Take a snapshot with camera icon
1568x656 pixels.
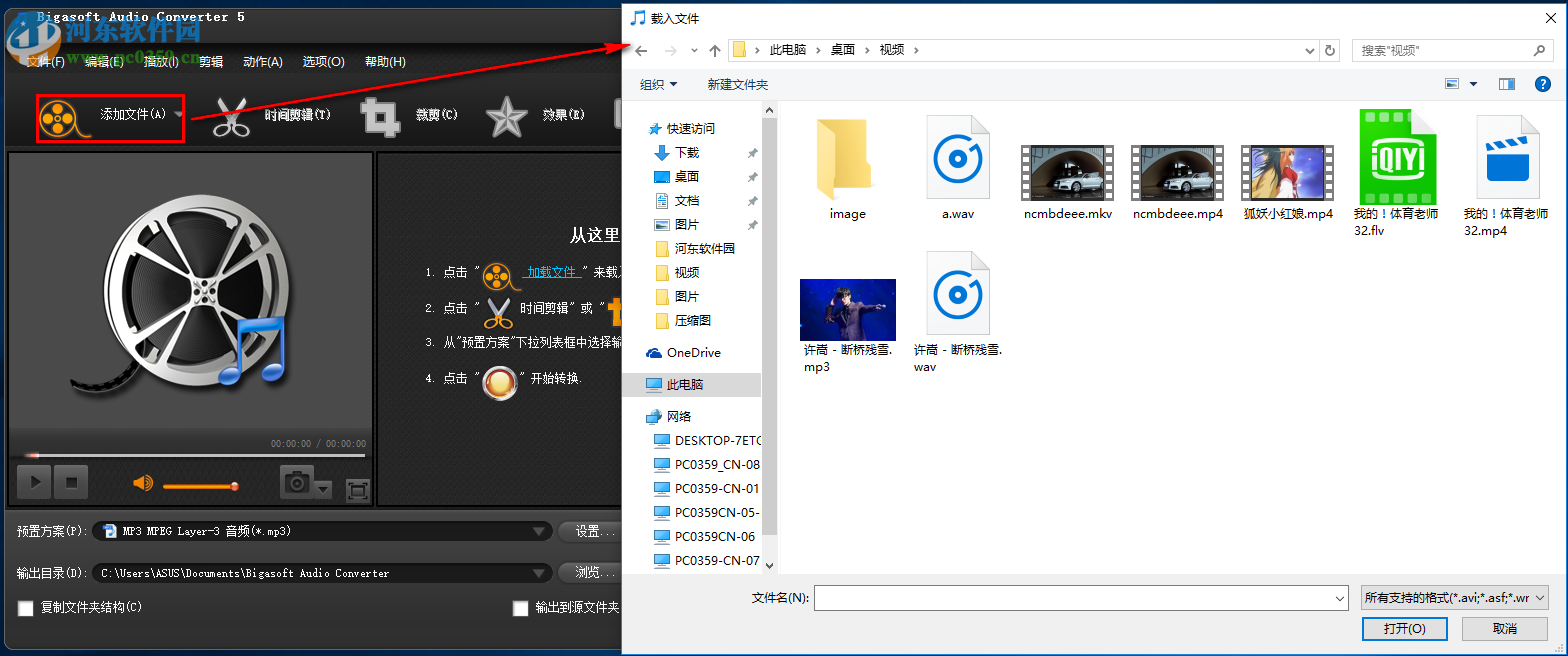(x=297, y=483)
